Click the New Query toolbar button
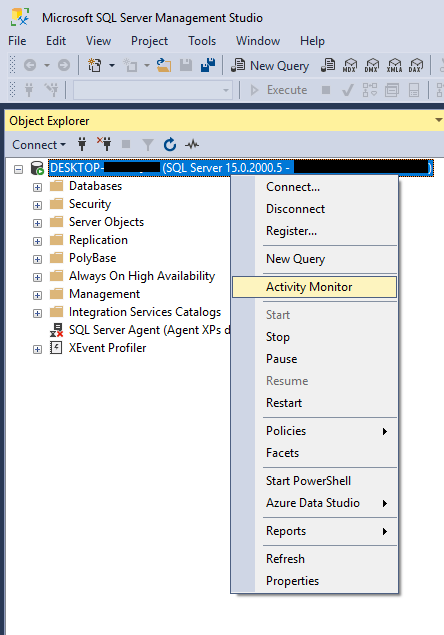The image size is (444, 635). pos(270,65)
